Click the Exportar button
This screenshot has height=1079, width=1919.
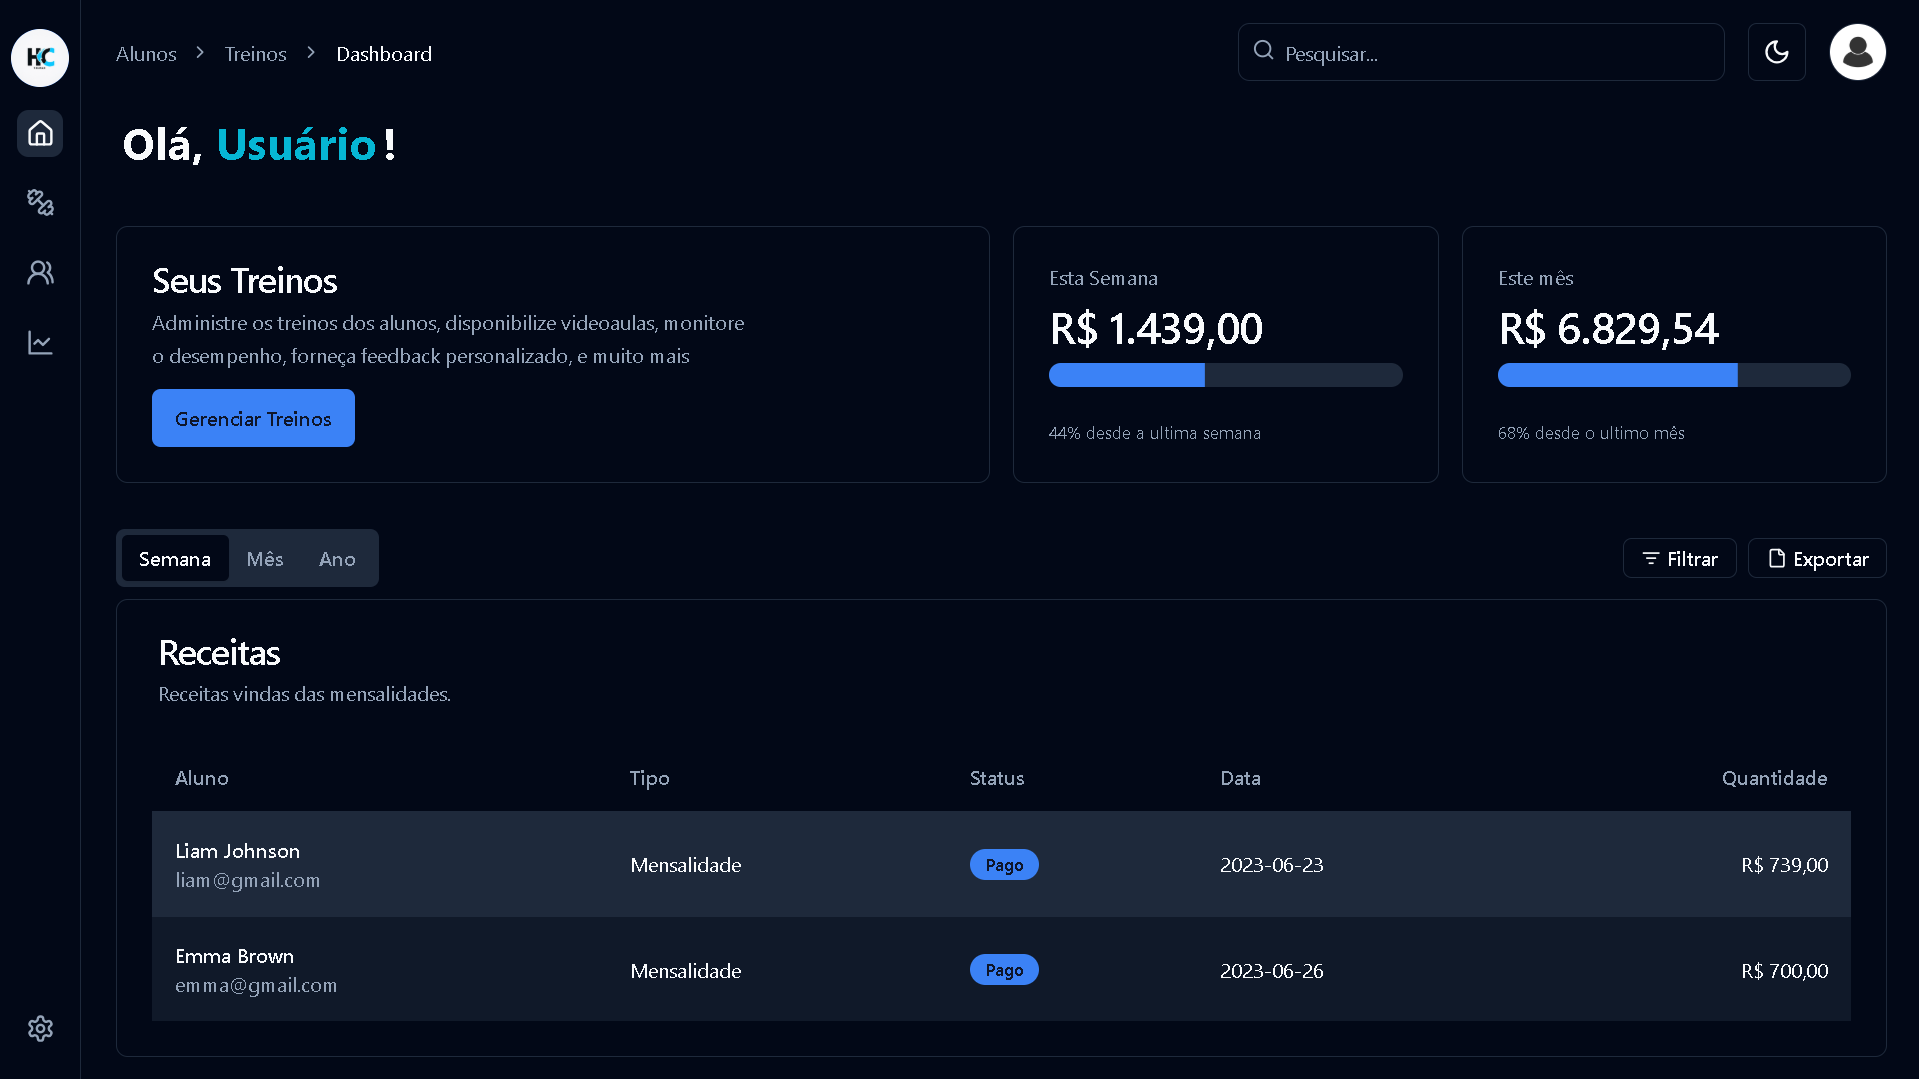(x=1817, y=559)
